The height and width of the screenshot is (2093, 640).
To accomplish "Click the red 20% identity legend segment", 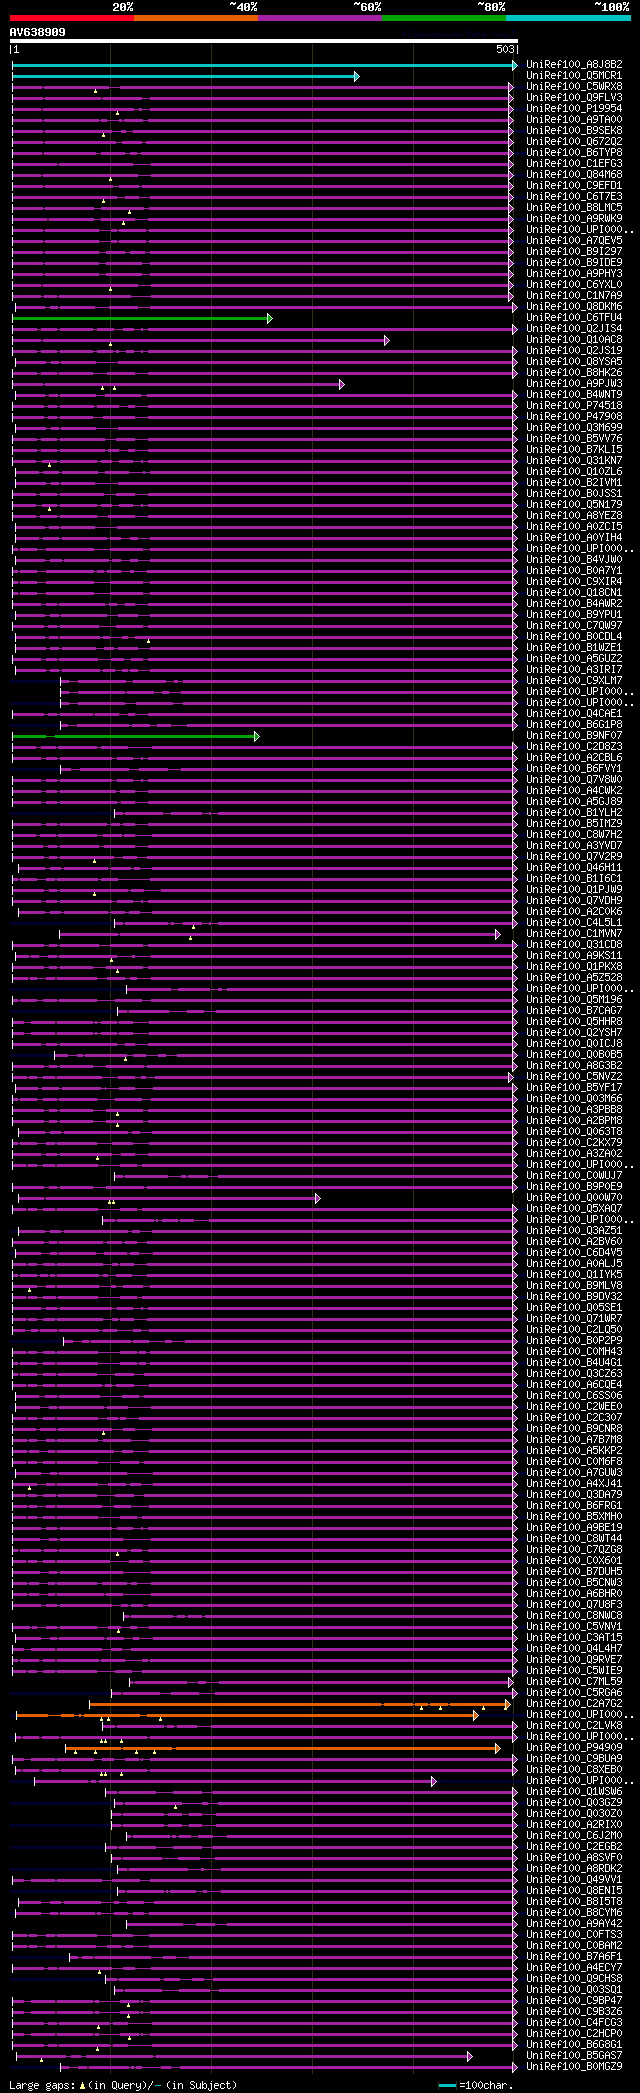I will pyautogui.click(x=72, y=17).
